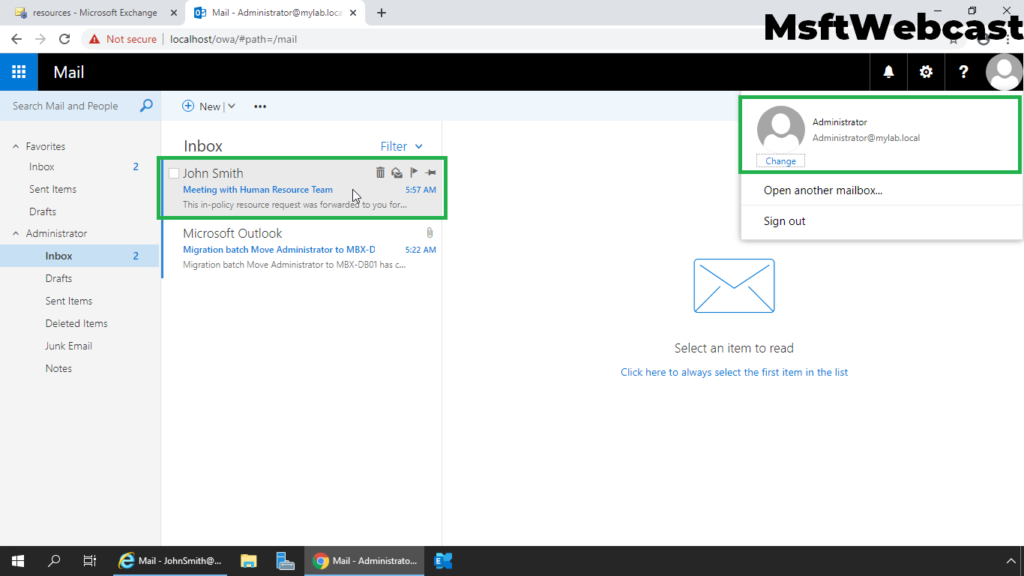This screenshot has width=1024, height=576.
Task: Open File Explorer from the taskbar
Action: [x=249, y=561]
